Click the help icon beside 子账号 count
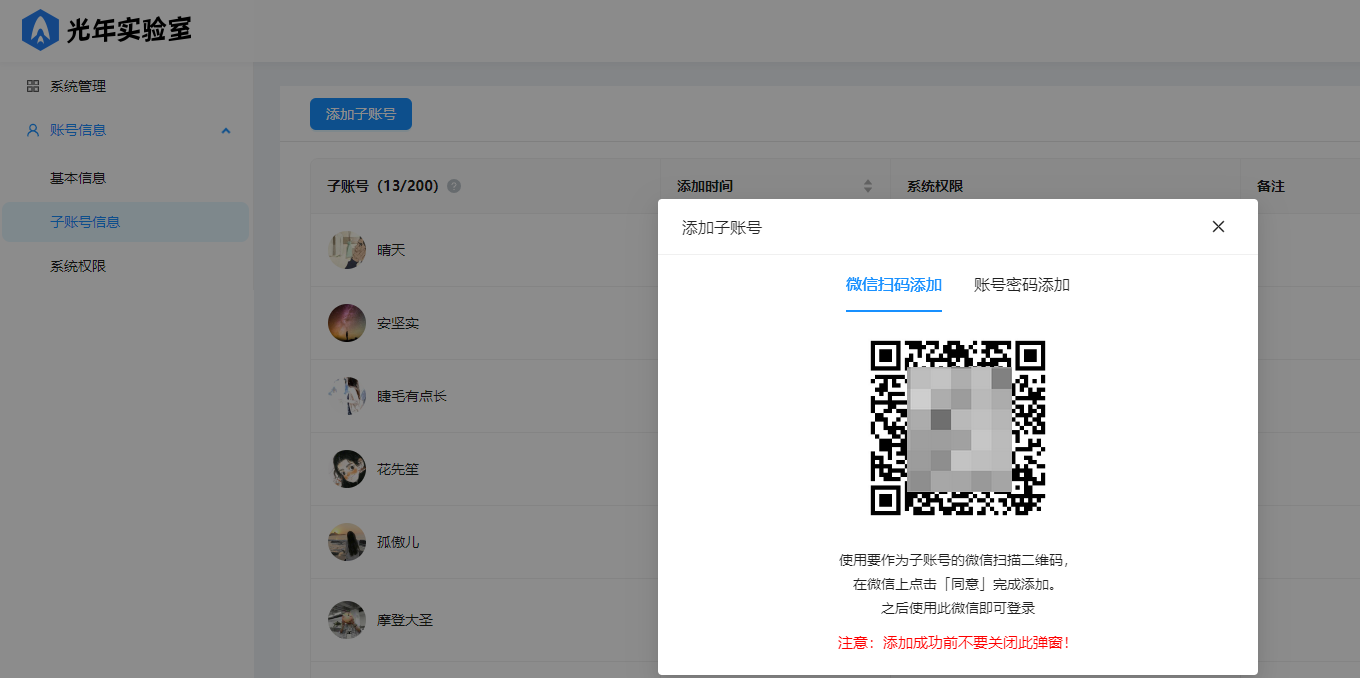Viewport: 1360px width, 678px height. tap(454, 186)
